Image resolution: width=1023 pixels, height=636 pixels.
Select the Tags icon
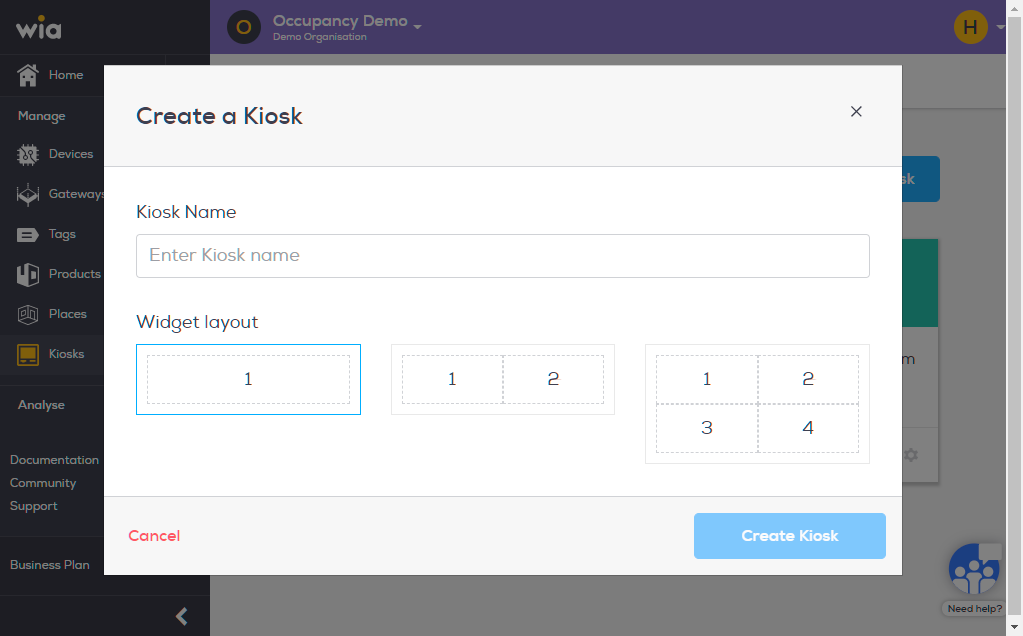click(x=27, y=235)
